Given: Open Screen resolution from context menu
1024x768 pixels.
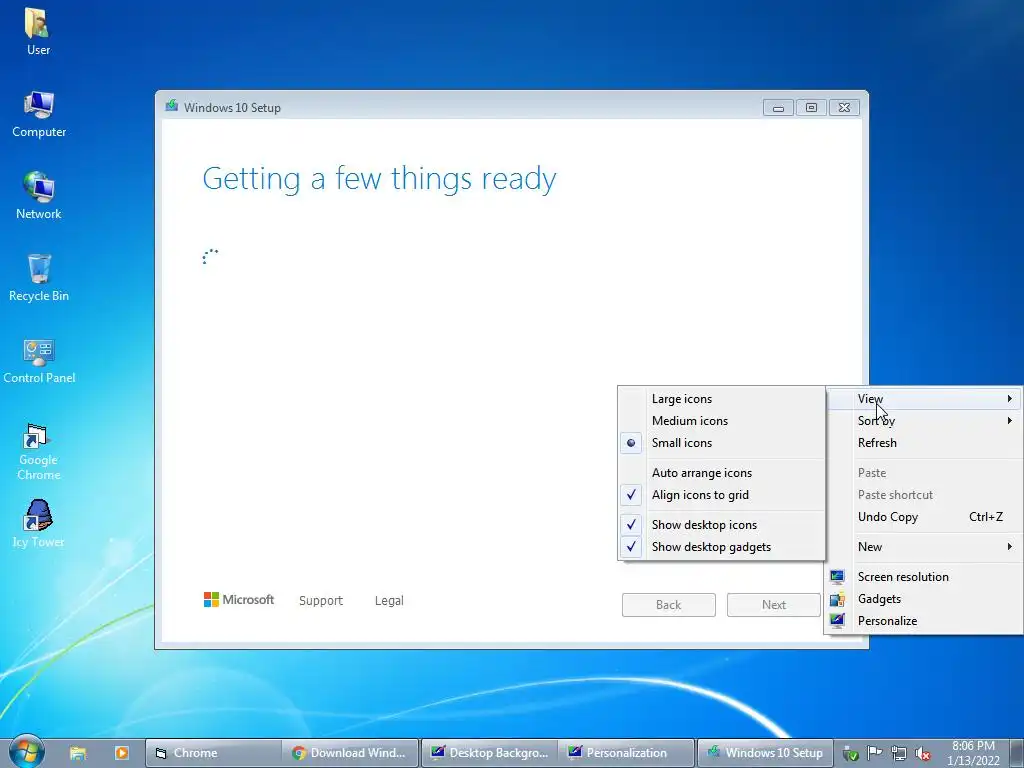Looking at the screenshot, I should point(923,577).
